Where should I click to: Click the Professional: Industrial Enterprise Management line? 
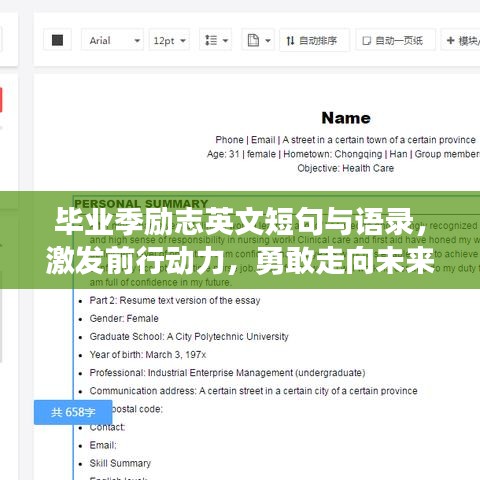(x=227, y=372)
